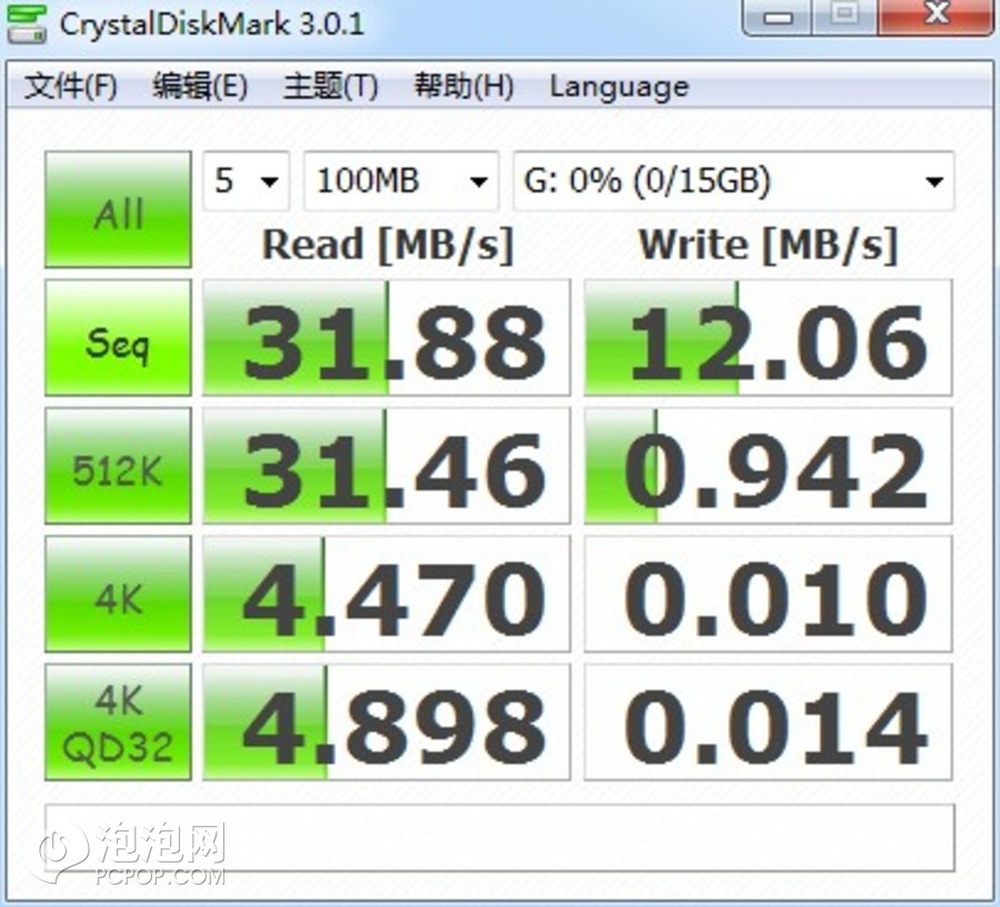Click the empty comment field at bottom
The width and height of the screenshot is (1000, 907).
click(x=500, y=837)
